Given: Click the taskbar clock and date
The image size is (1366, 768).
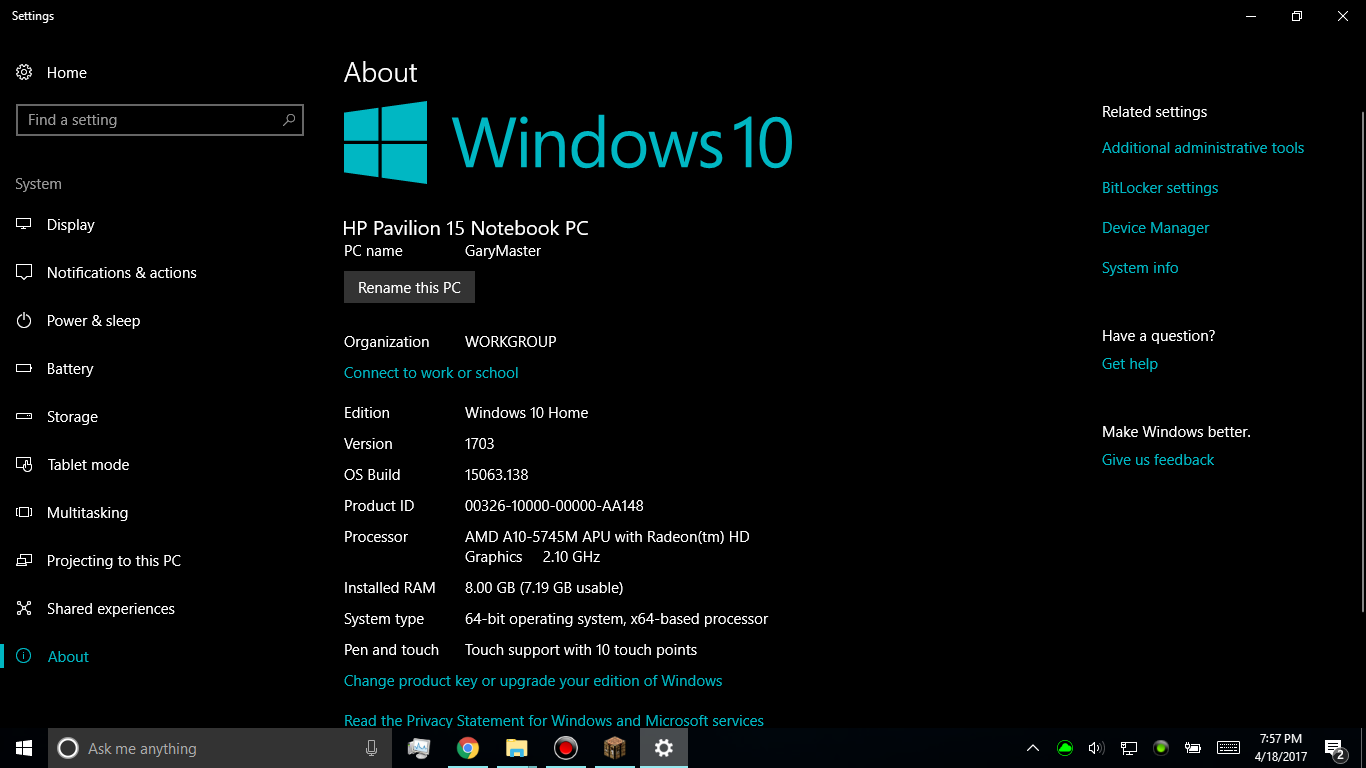Looking at the screenshot, I should pos(1280,748).
